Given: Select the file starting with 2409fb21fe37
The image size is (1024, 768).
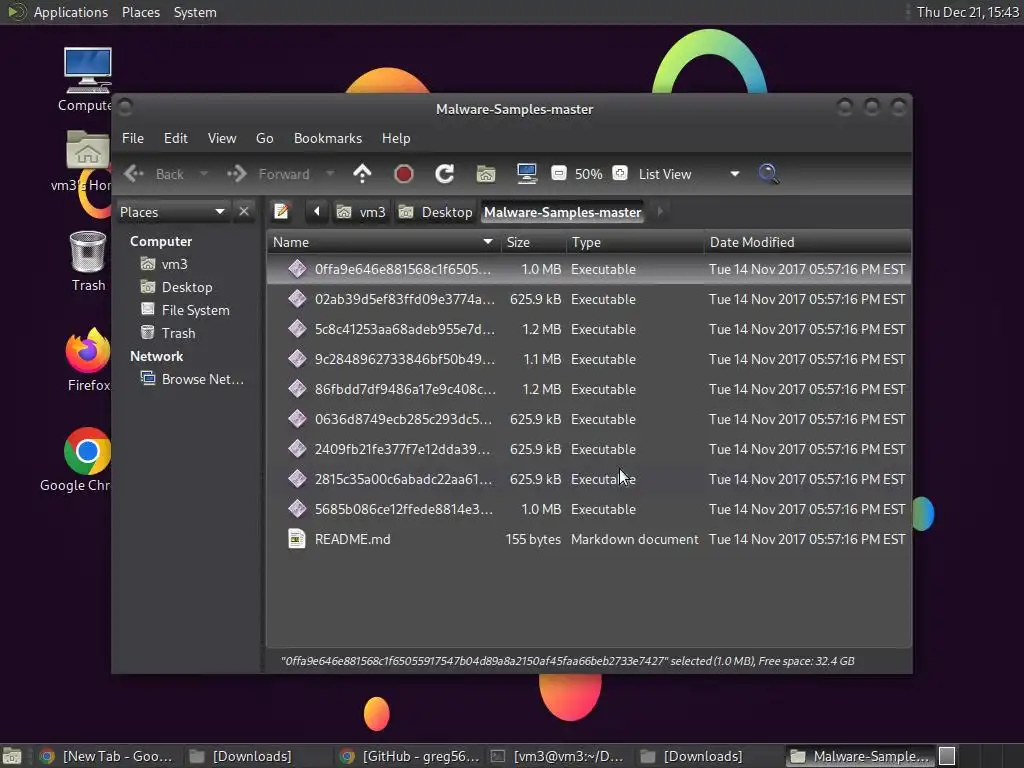Looking at the screenshot, I should pyautogui.click(x=589, y=449).
